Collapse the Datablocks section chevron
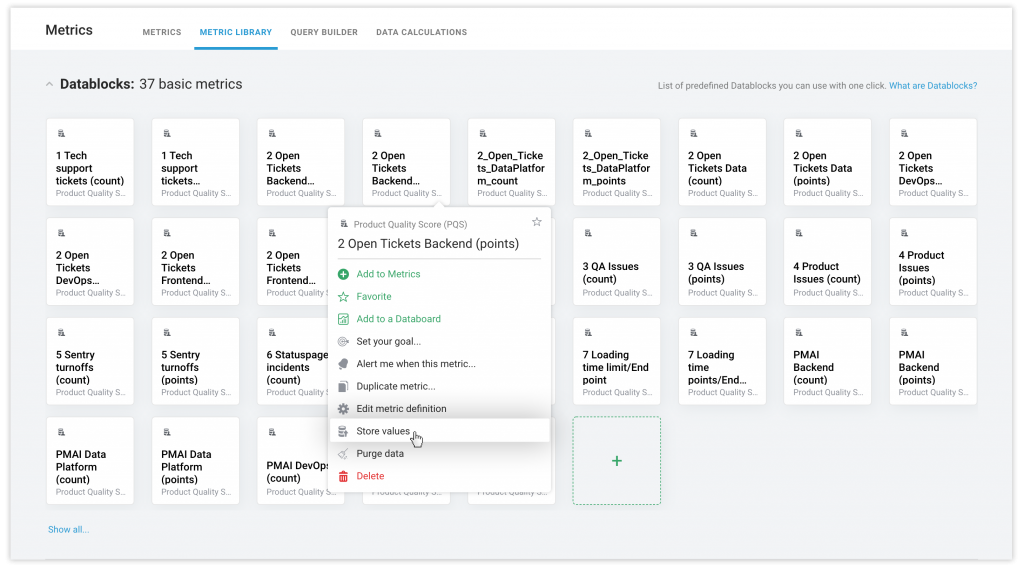This screenshot has height=568, width=1024. point(50,85)
